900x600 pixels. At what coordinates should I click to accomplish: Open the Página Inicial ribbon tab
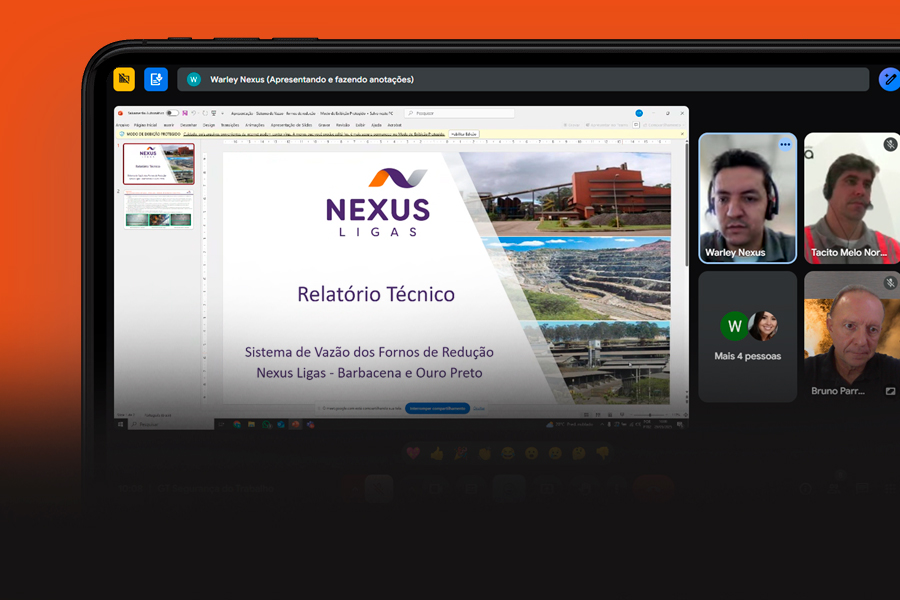pos(145,125)
